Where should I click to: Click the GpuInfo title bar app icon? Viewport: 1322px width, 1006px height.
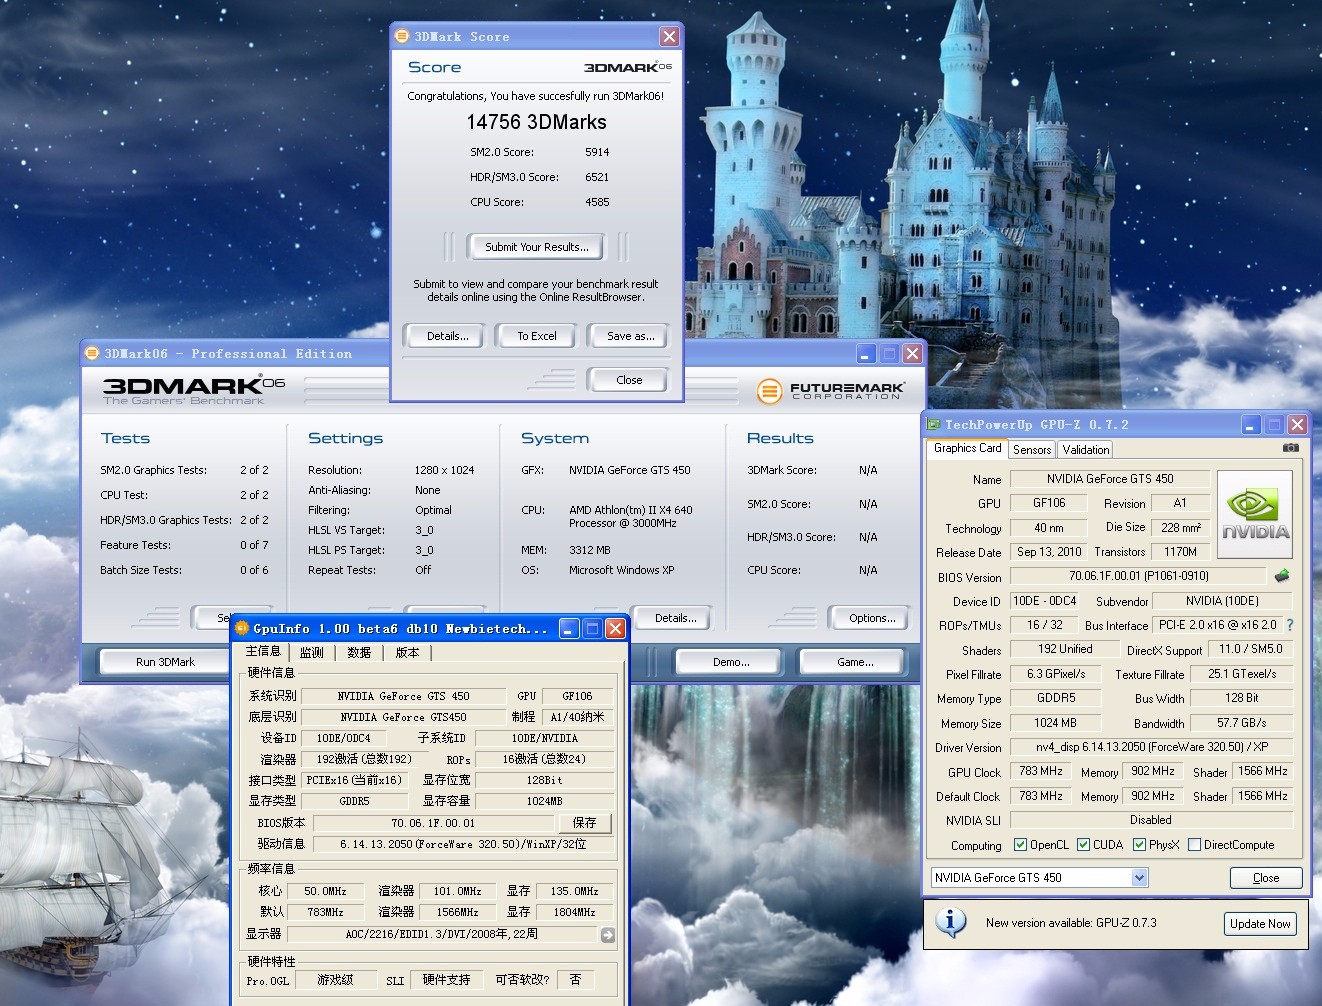tap(241, 628)
